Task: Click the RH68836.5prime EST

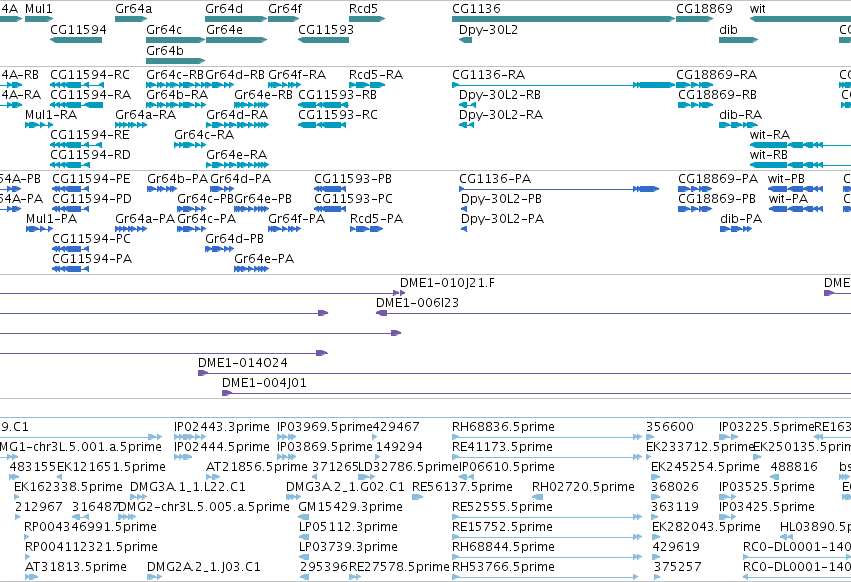Action: pyautogui.click(x=547, y=437)
